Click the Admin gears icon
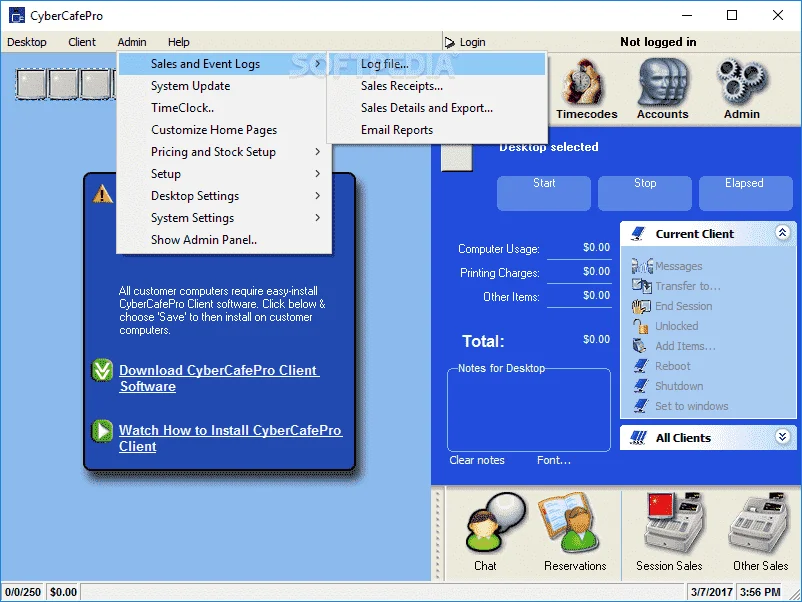Image resolution: width=802 pixels, height=602 pixels. click(742, 82)
